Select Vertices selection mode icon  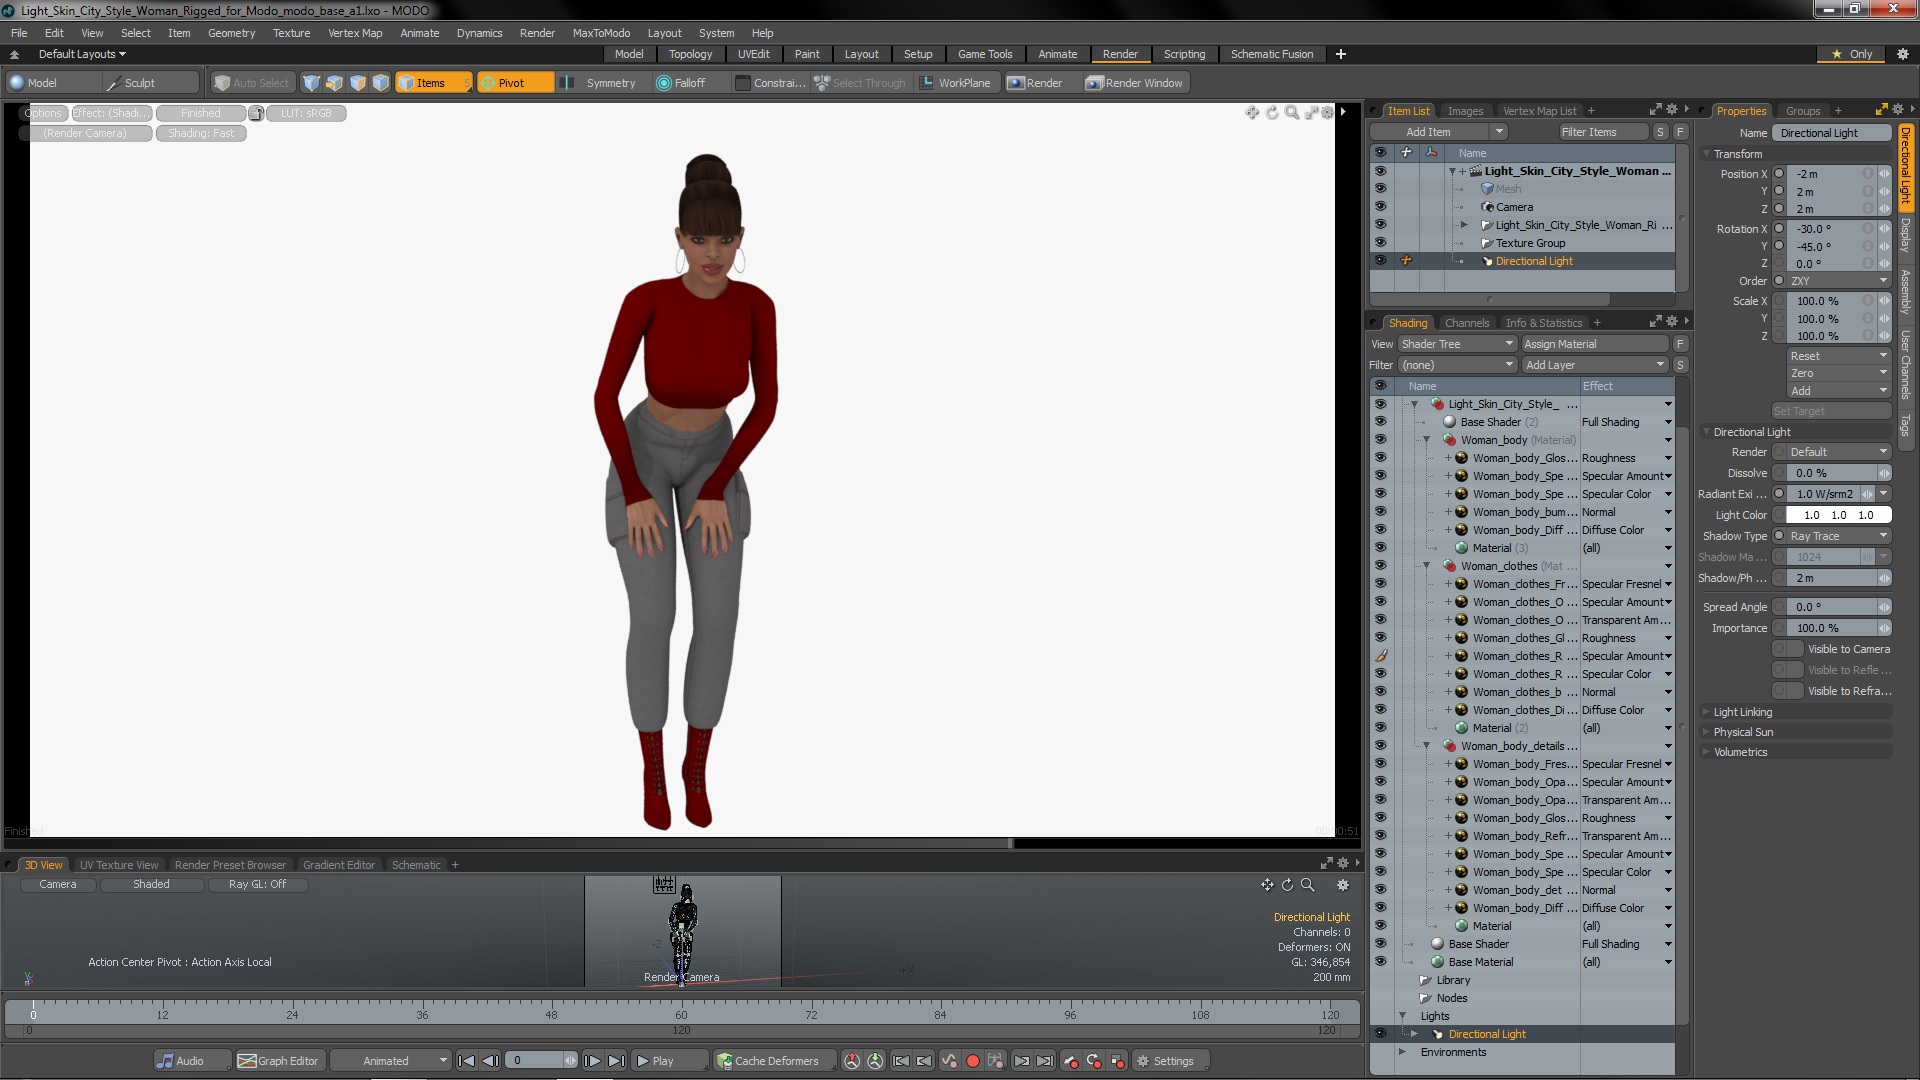[x=311, y=83]
